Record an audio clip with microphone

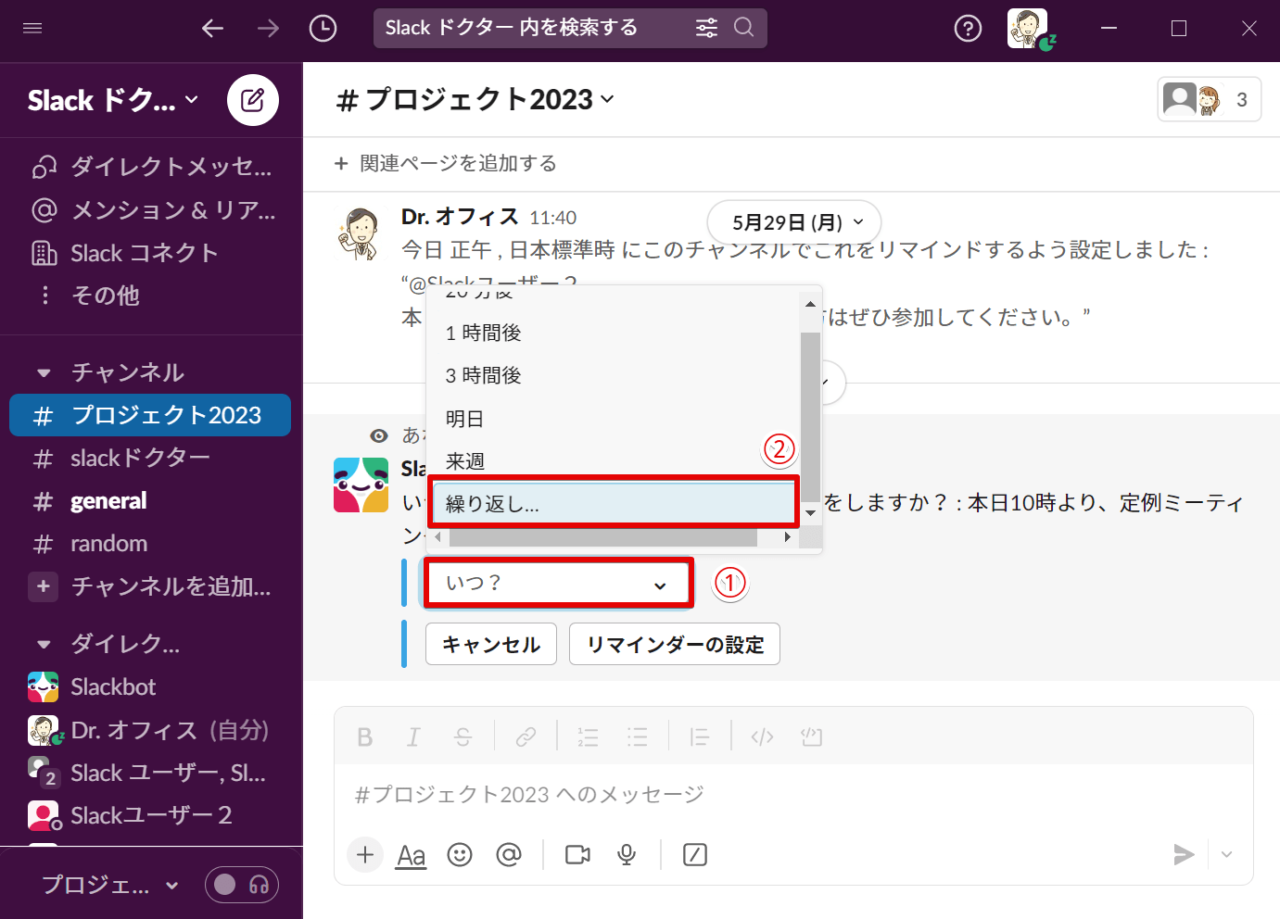pyautogui.click(x=627, y=855)
